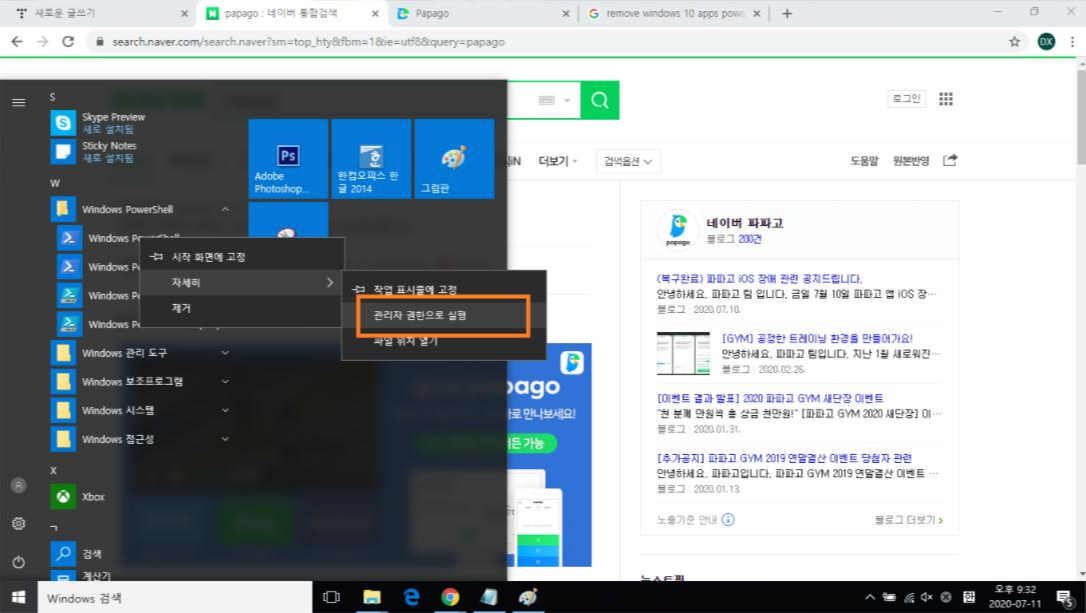Click Chrome address bar URL
Image resolution: width=1086 pixels, height=613 pixels.
tap(308, 42)
